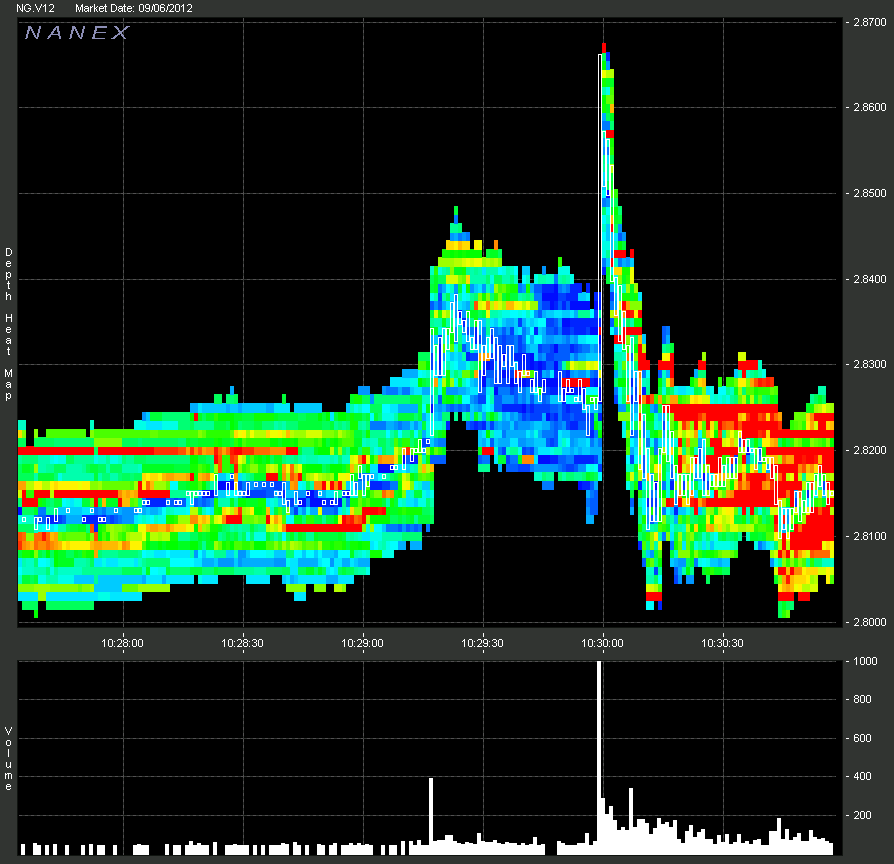Click the 2.8100 price axis label
Screen dimensions: 894x864
tap(870, 536)
